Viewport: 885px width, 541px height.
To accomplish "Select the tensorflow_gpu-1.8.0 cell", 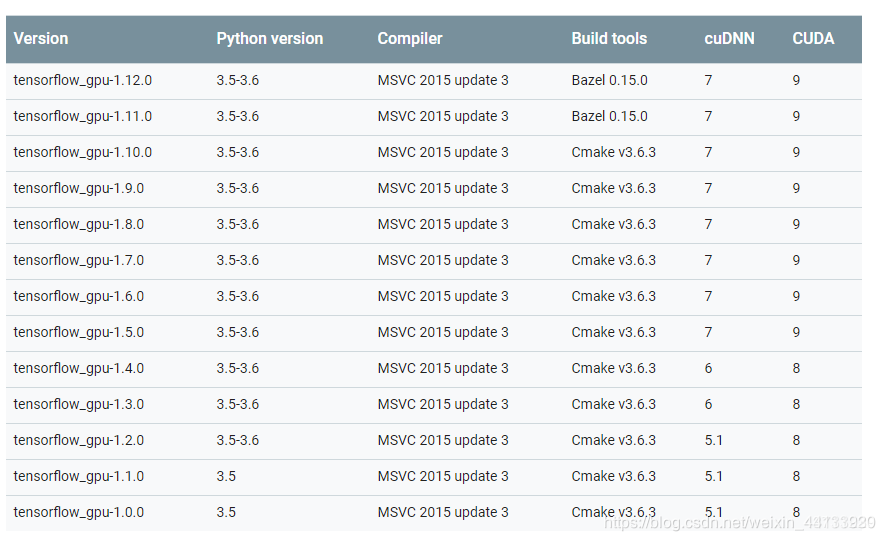I will click(x=78, y=225).
